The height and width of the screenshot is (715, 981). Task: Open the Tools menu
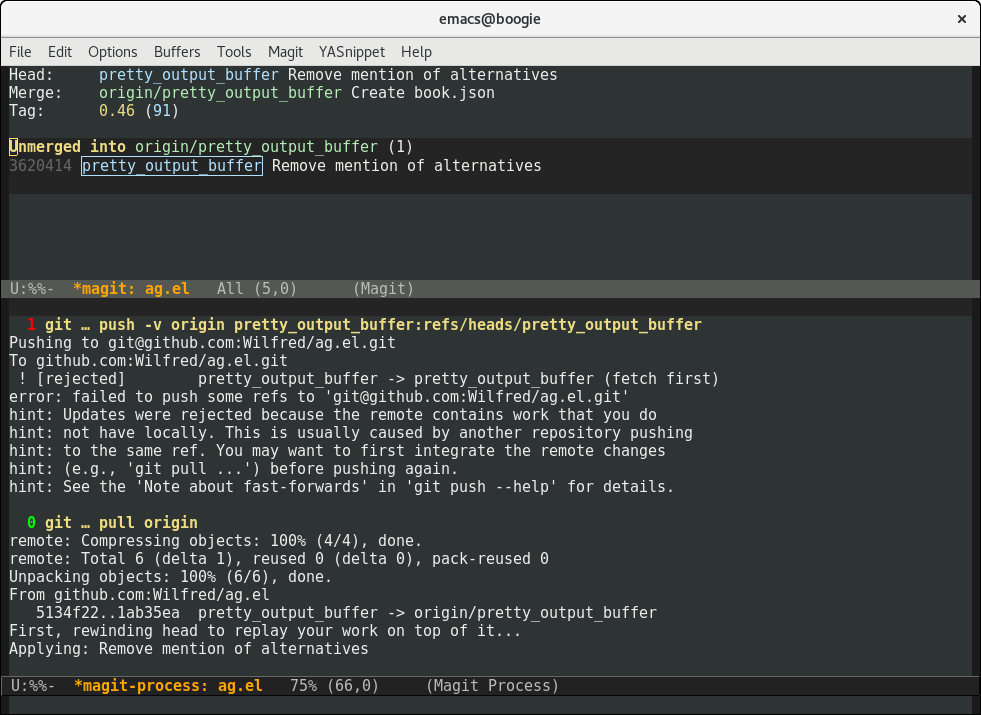pos(234,52)
